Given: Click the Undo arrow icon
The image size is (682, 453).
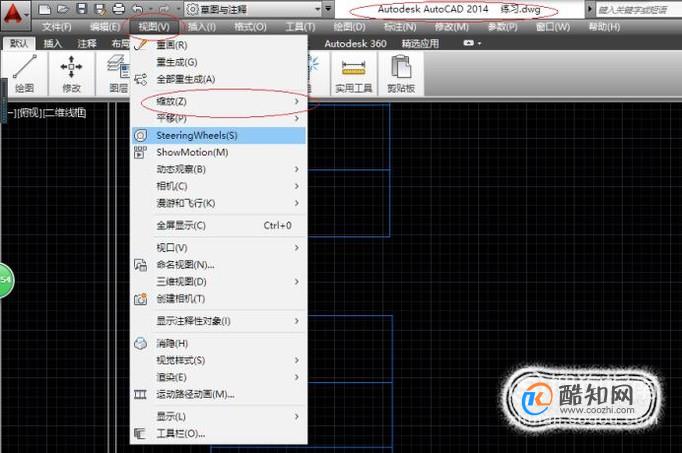Looking at the screenshot, I should click(137, 9).
